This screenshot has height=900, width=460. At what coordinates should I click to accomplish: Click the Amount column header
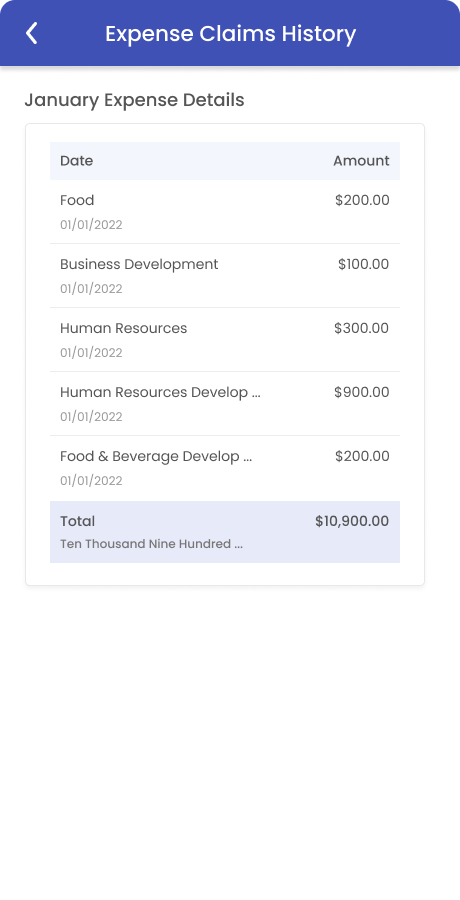[x=361, y=161]
